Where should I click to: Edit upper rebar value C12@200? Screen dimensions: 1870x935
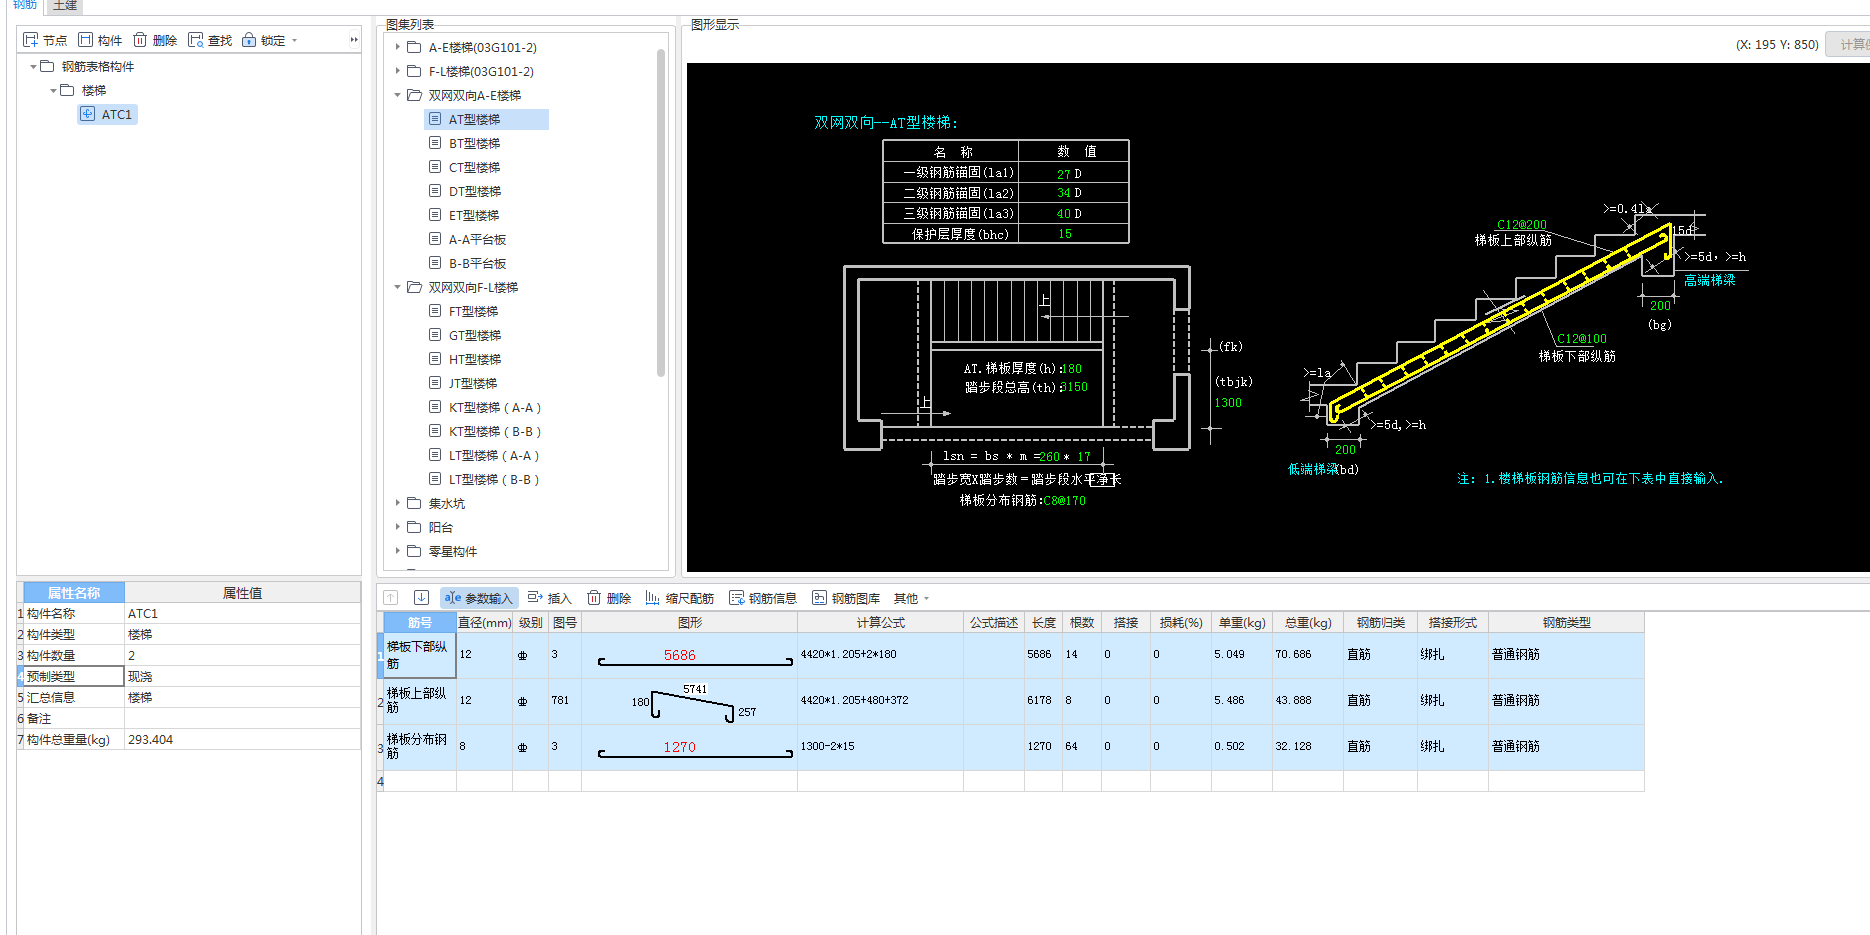(x=1521, y=225)
